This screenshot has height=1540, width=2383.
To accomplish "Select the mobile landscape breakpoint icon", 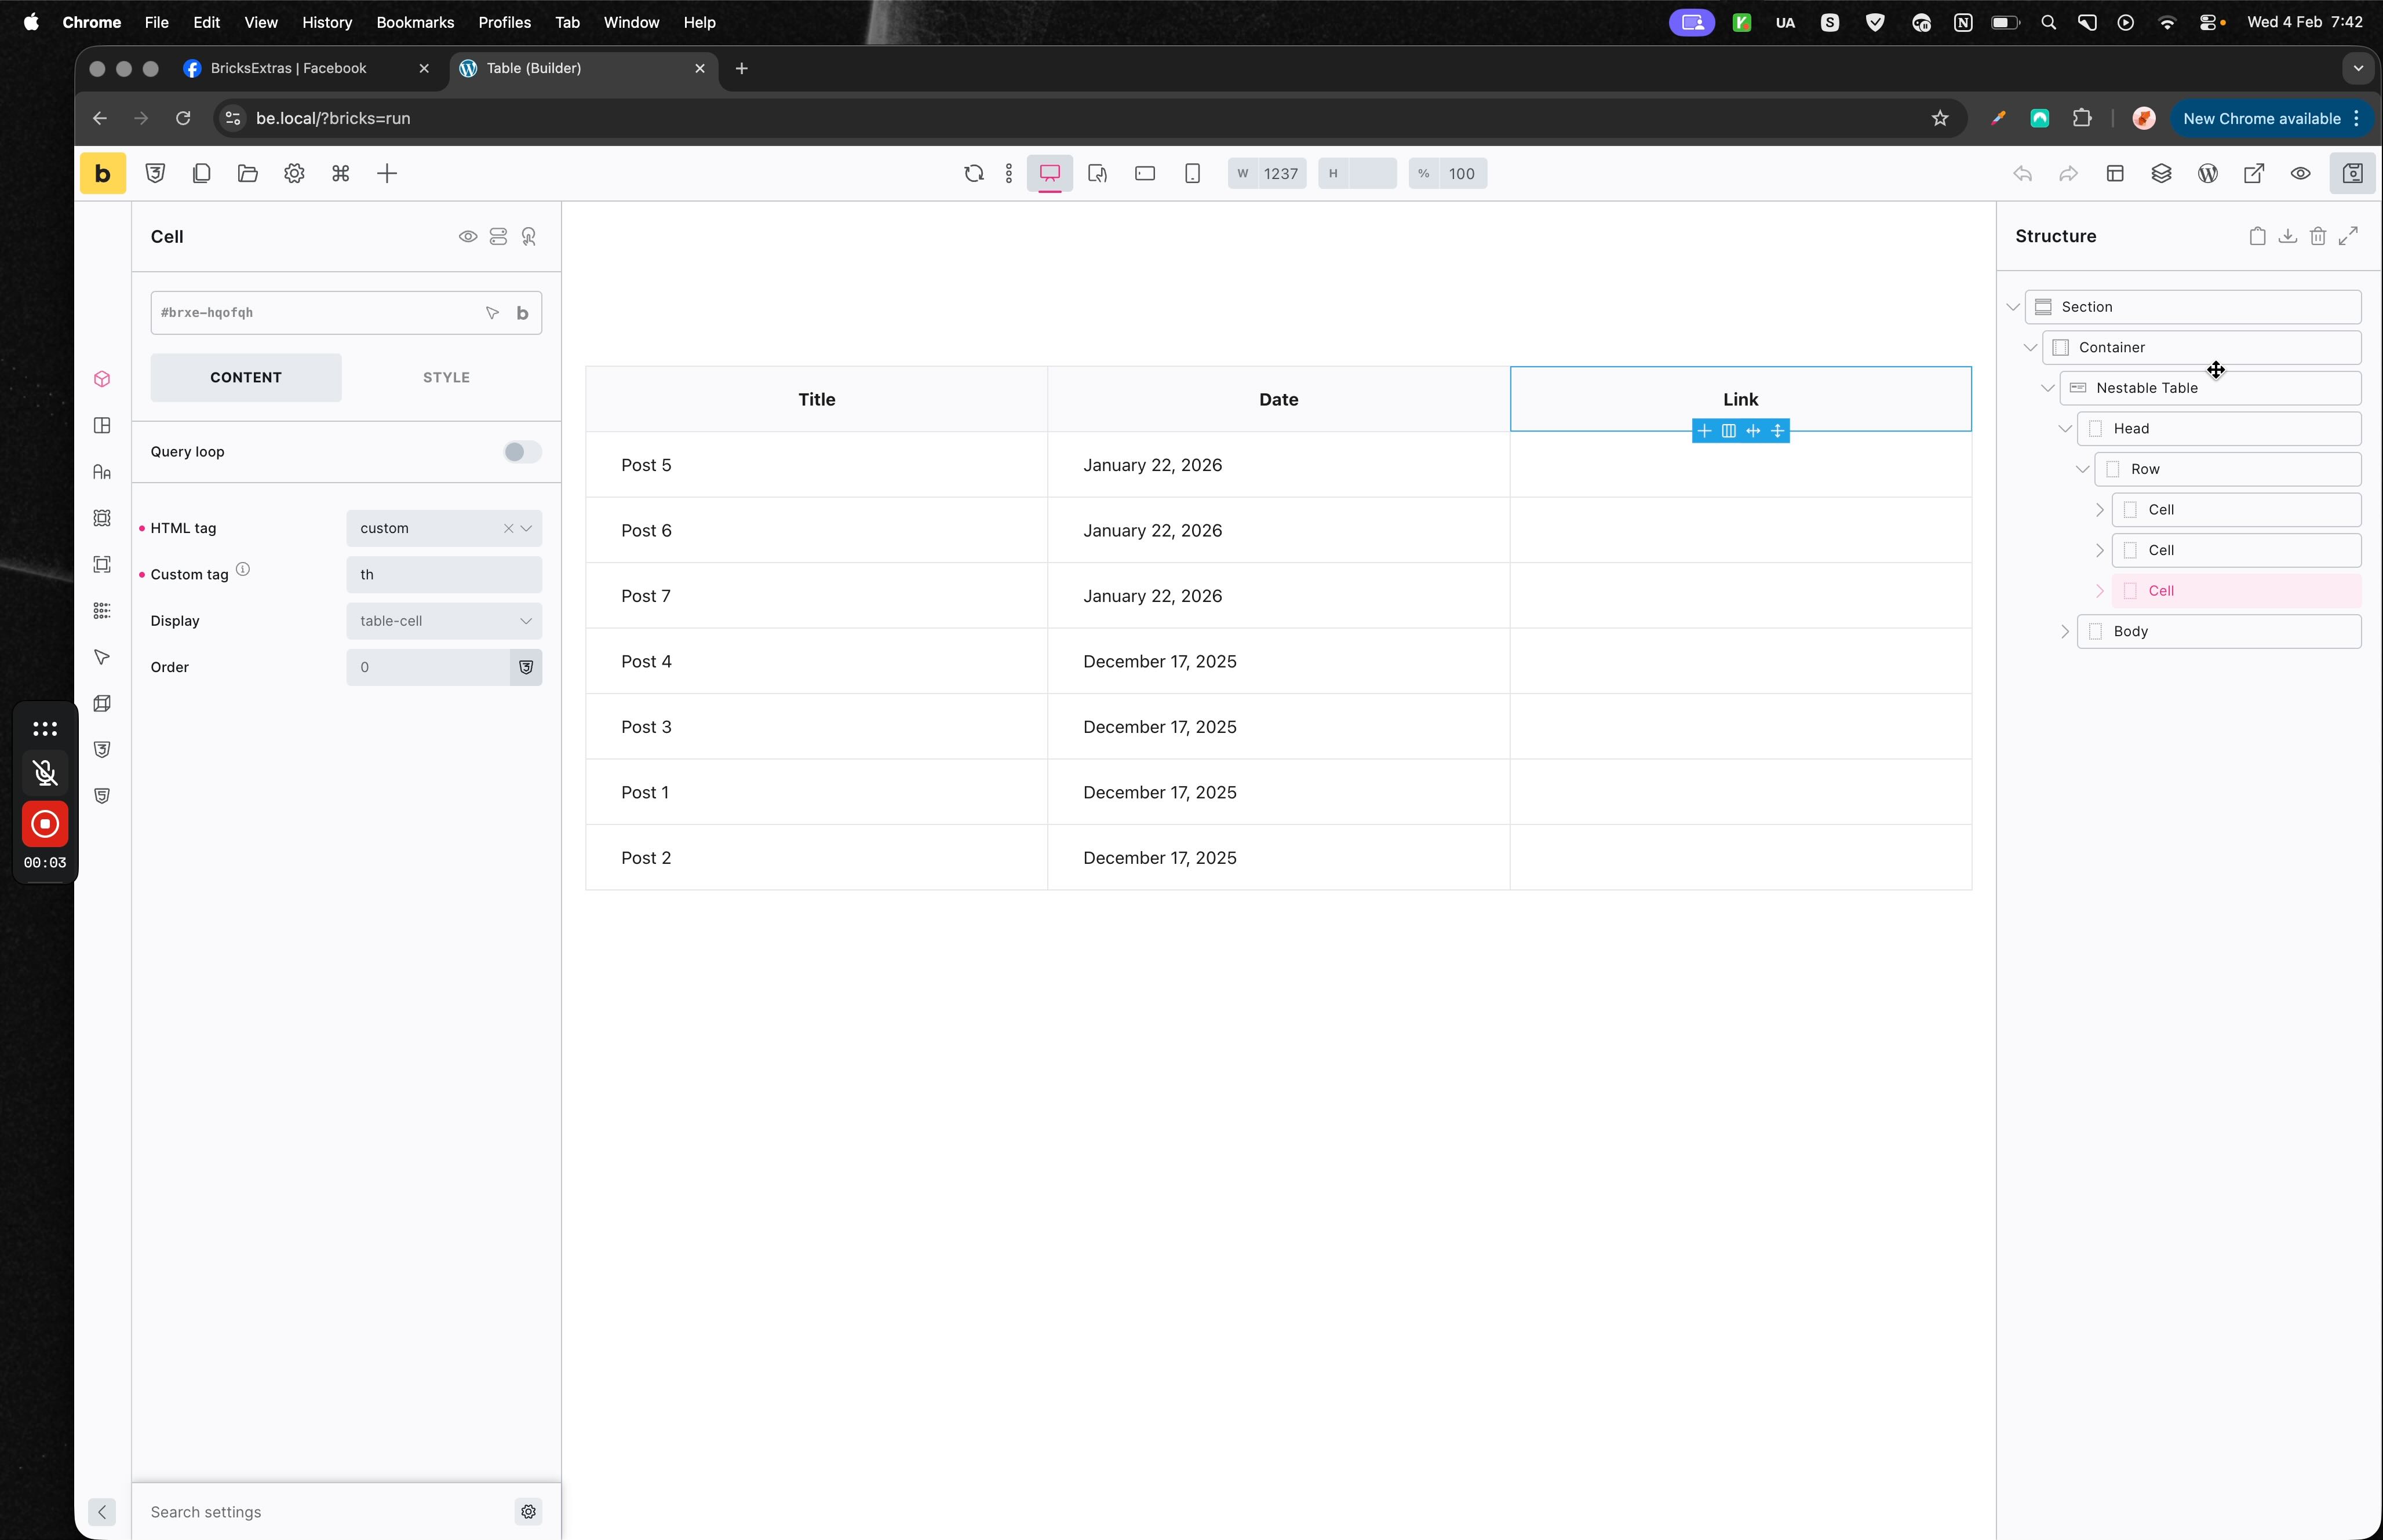I will [1145, 173].
